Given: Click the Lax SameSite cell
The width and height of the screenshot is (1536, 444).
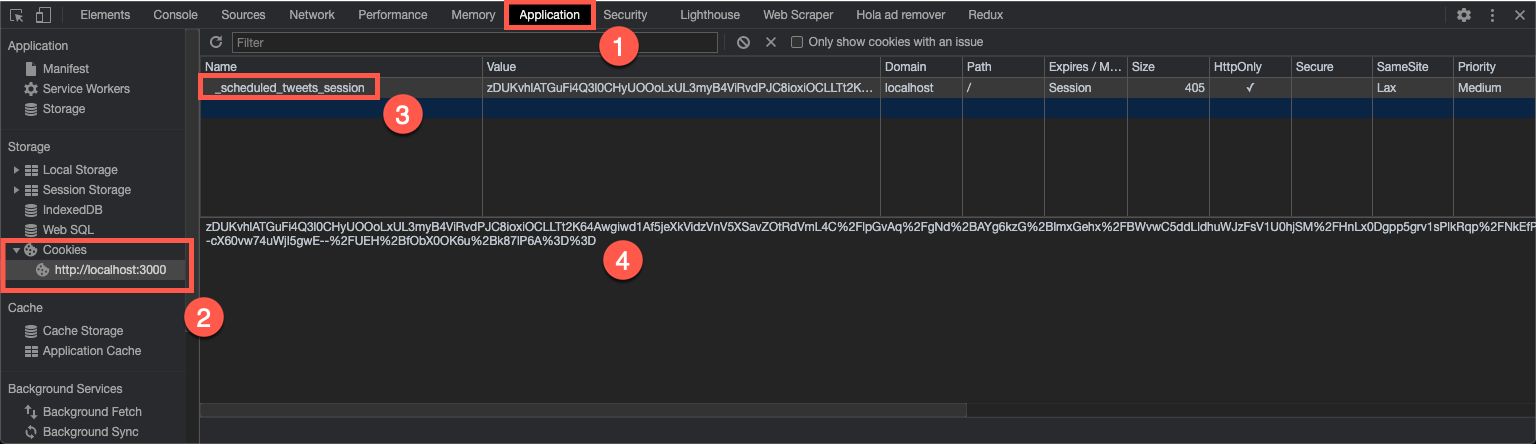Looking at the screenshot, I should [x=1413, y=87].
